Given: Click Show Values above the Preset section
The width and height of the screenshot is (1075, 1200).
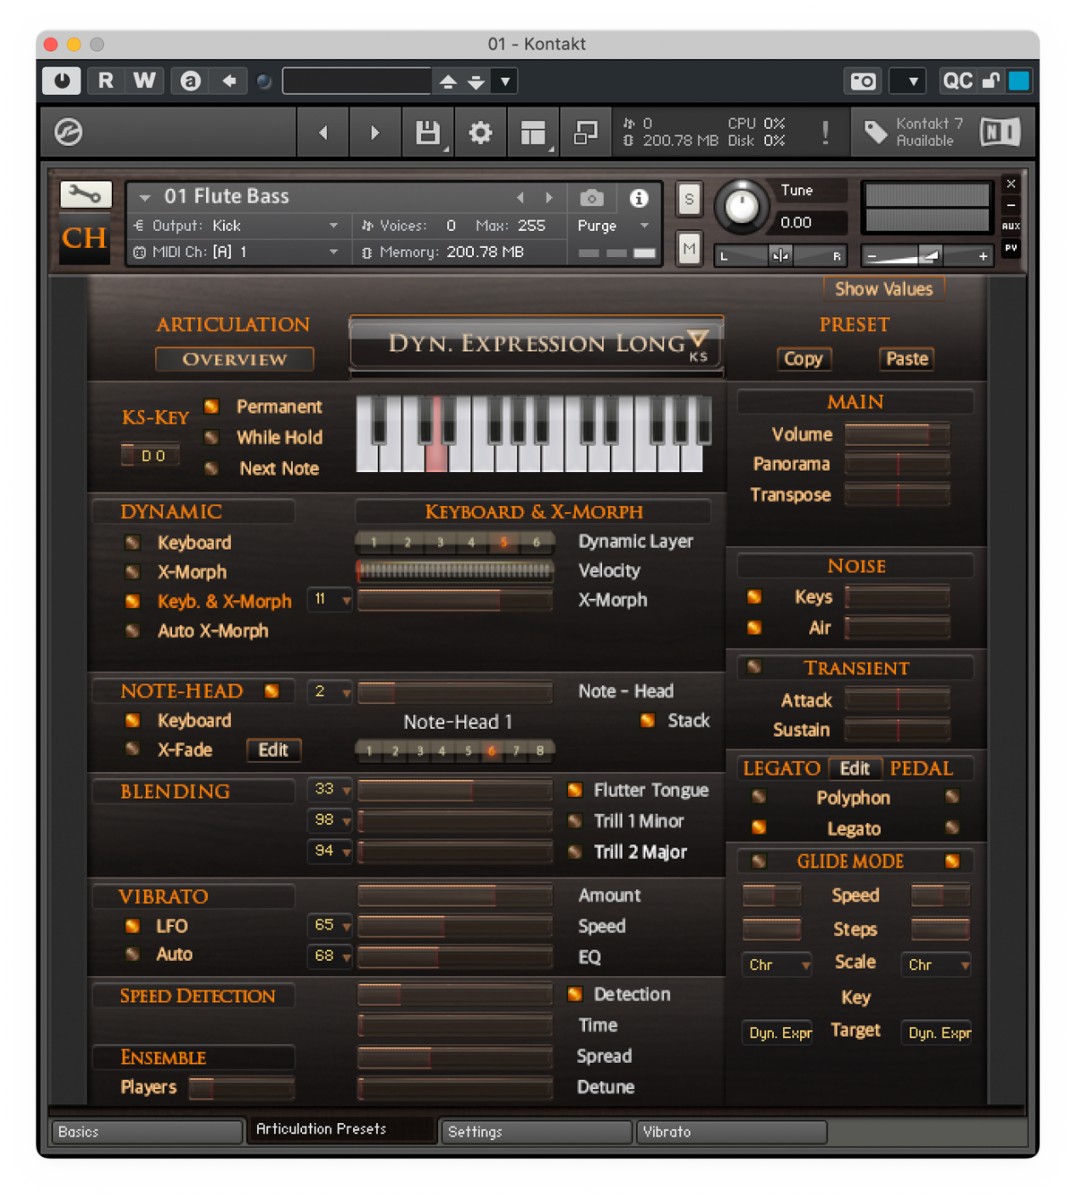Looking at the screenshot, I should pyautogui.click(x=882, y=289).
